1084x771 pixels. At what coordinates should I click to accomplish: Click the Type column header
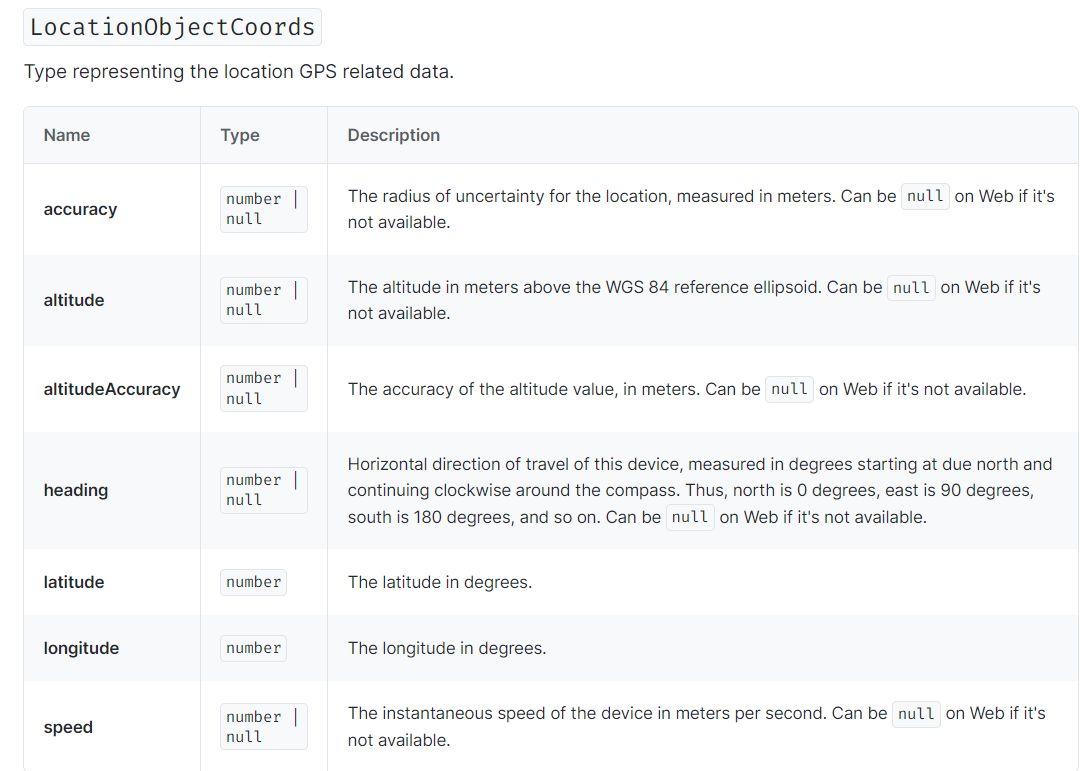click(x=240, y=135)
